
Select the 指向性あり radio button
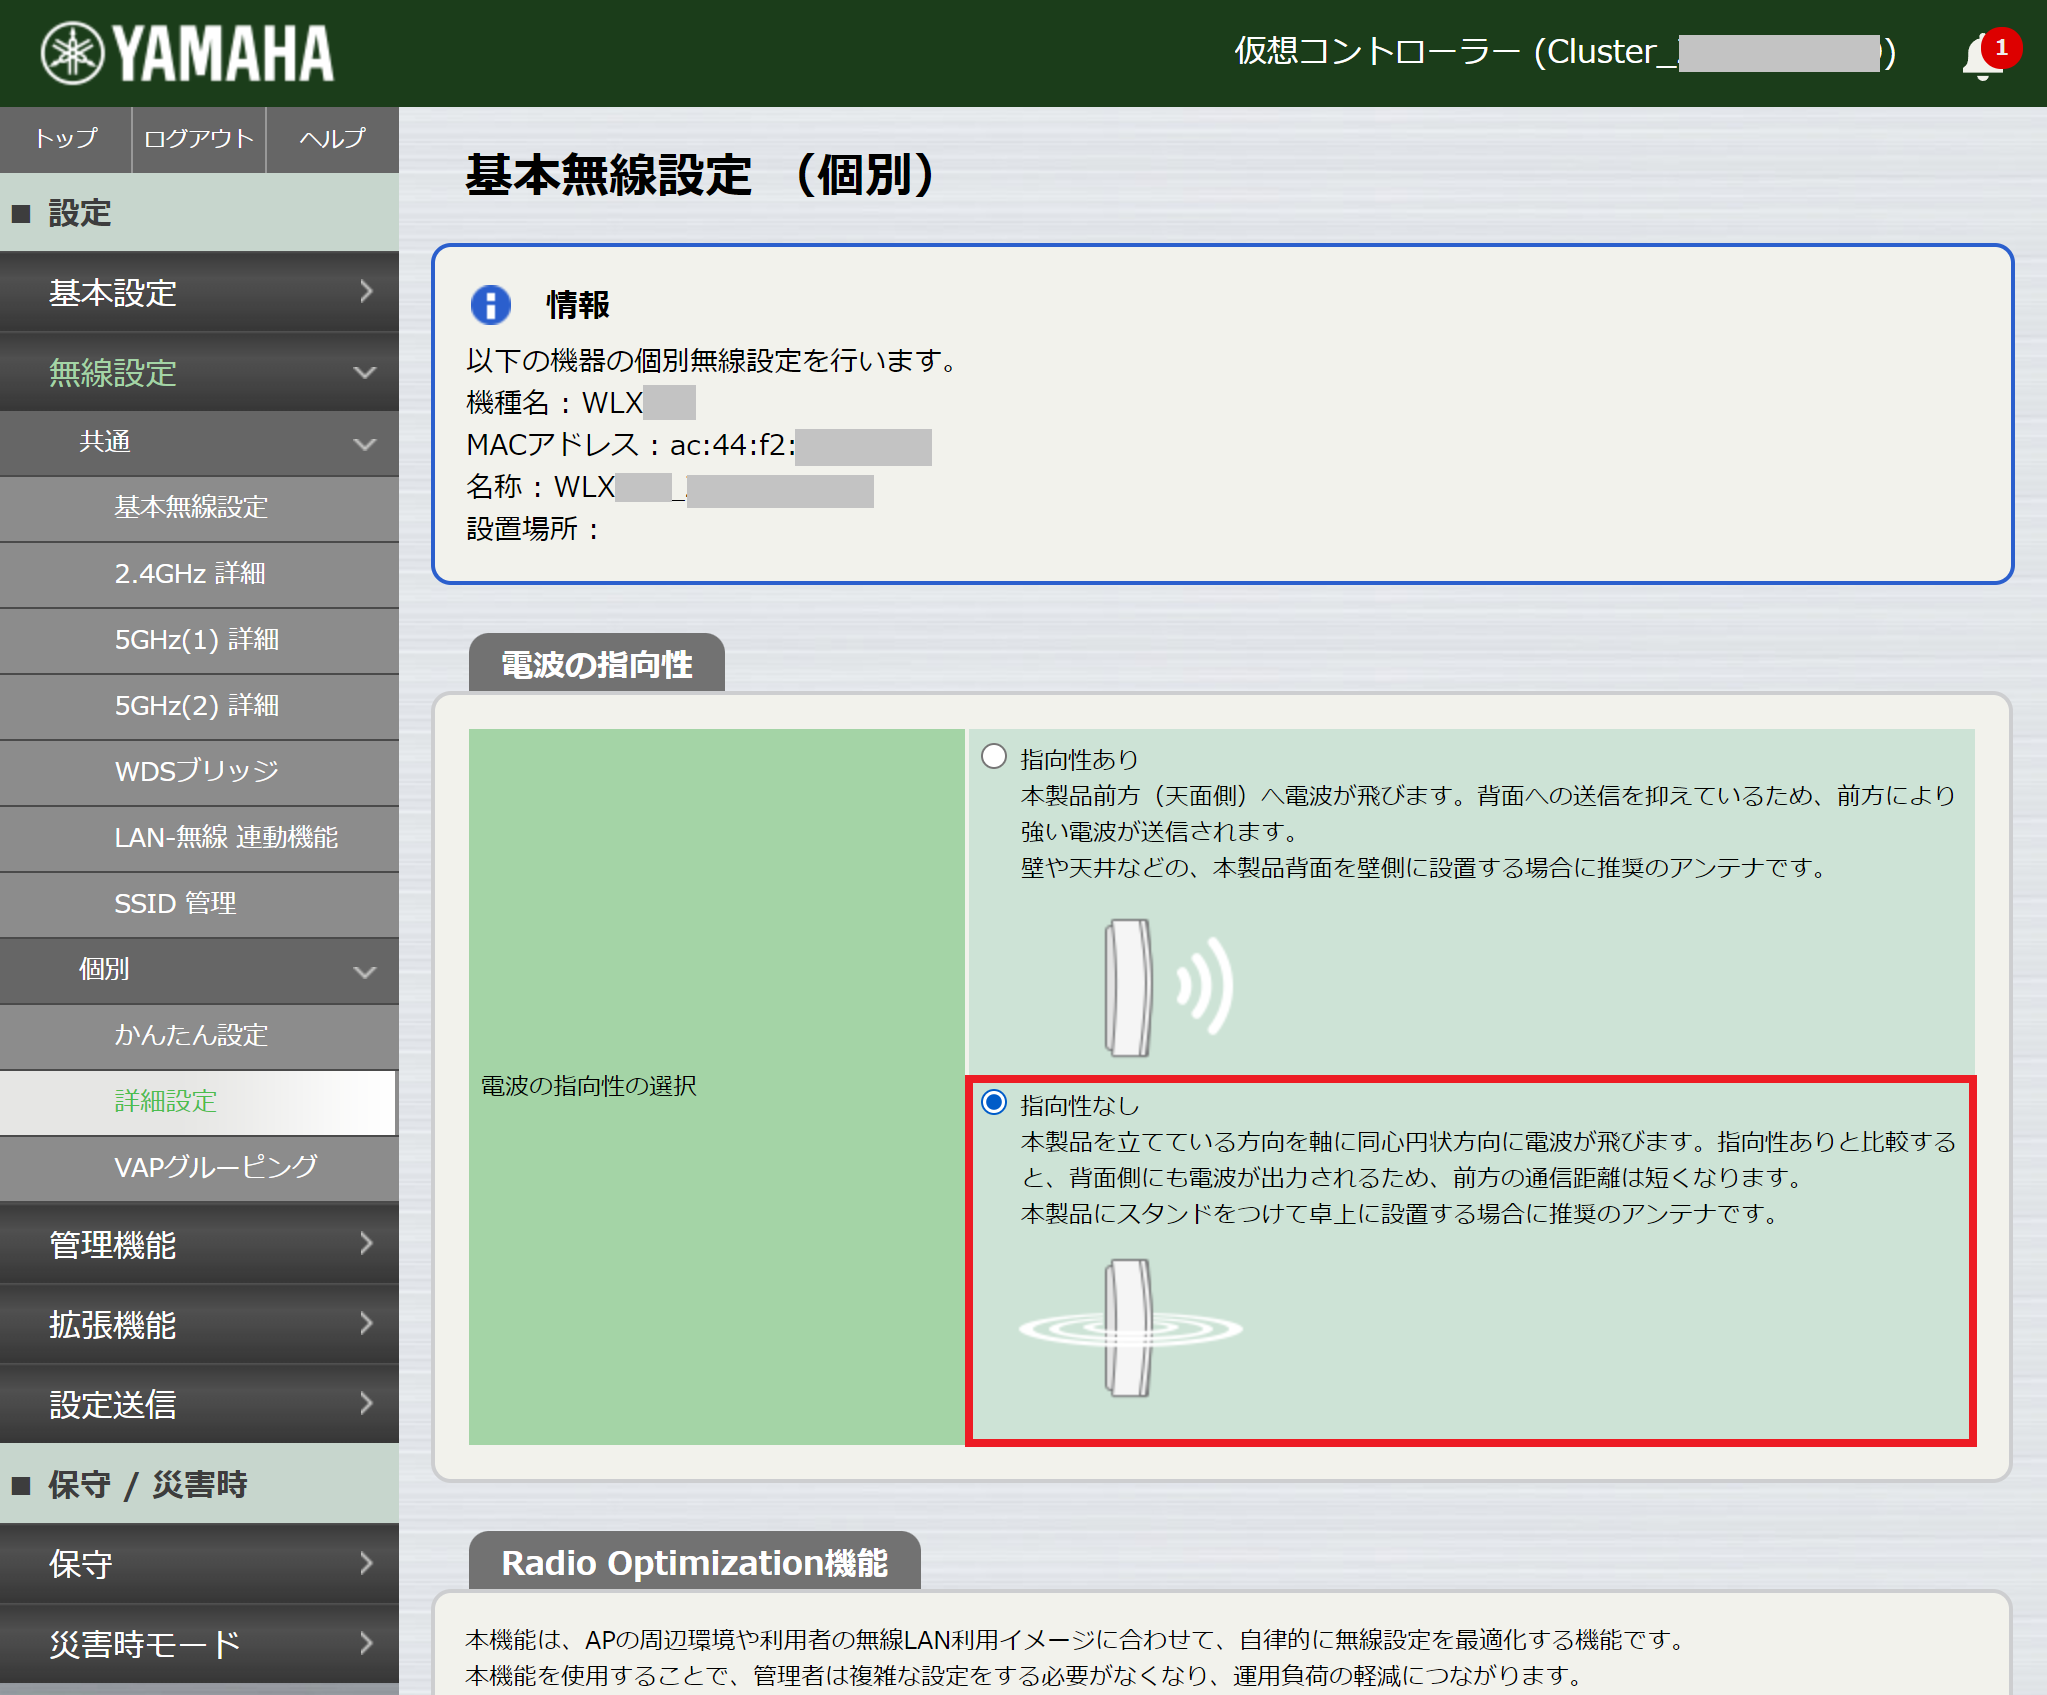(993, 757)
